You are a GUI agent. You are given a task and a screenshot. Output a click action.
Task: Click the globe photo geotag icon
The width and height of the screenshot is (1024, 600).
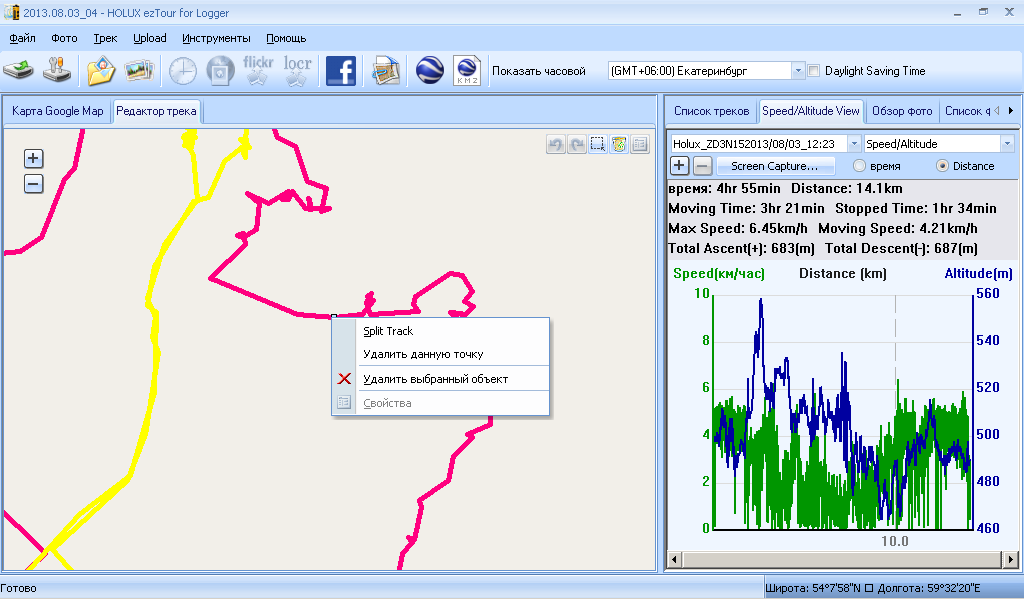(x=221, y=71)
